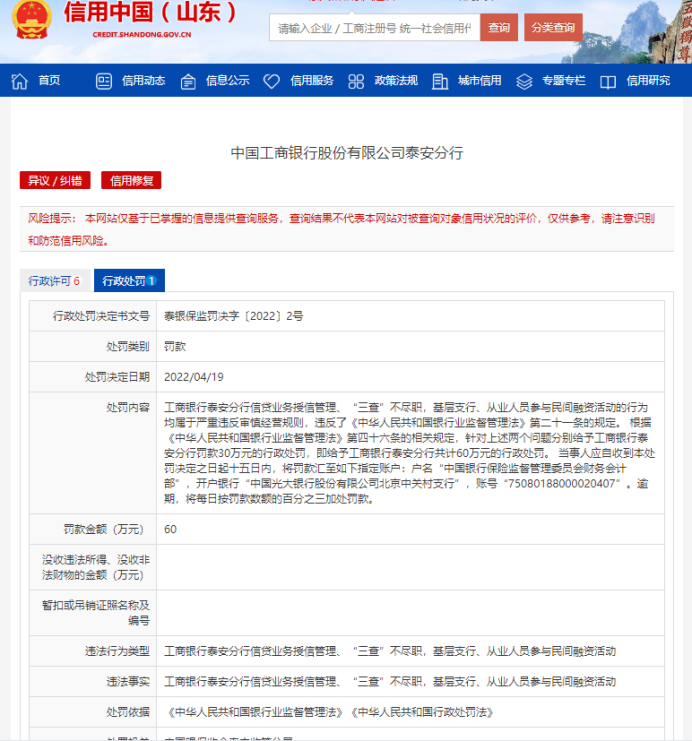Click the 信用动态 ID-card icon
The width and height of the screenshot is (692, 741).
(x=104, y=81)
